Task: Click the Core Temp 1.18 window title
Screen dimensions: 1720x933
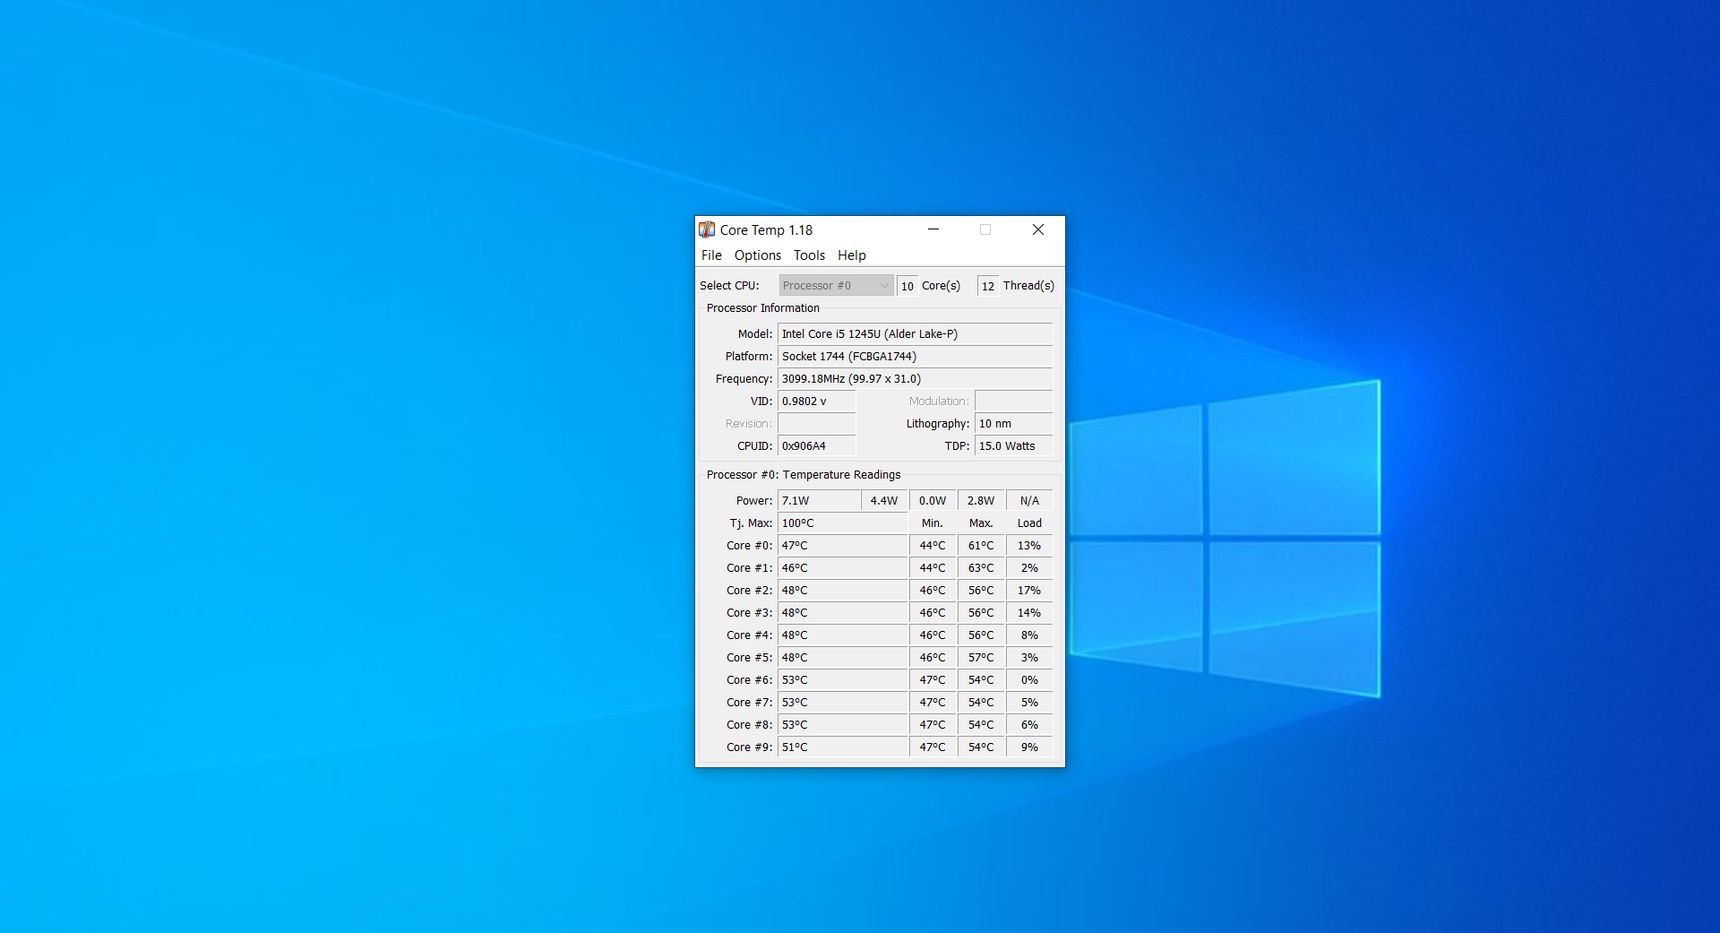Action: pyautogui.click(x=766, y=230)
